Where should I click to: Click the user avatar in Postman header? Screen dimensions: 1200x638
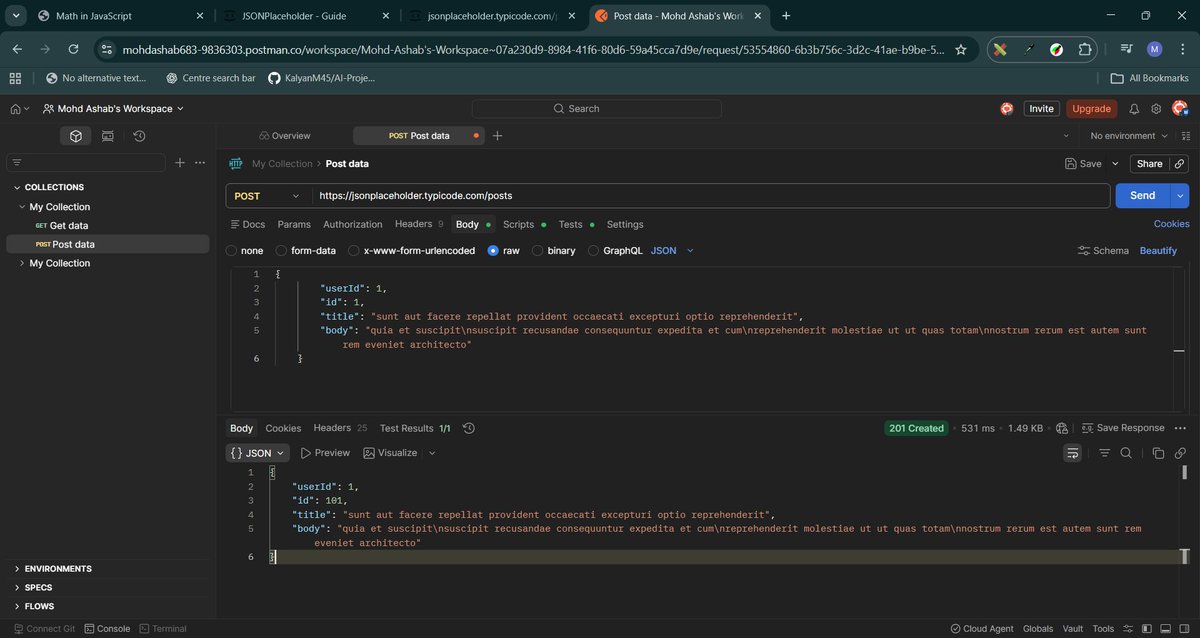pyautogui.click(x=1179, y=108)
